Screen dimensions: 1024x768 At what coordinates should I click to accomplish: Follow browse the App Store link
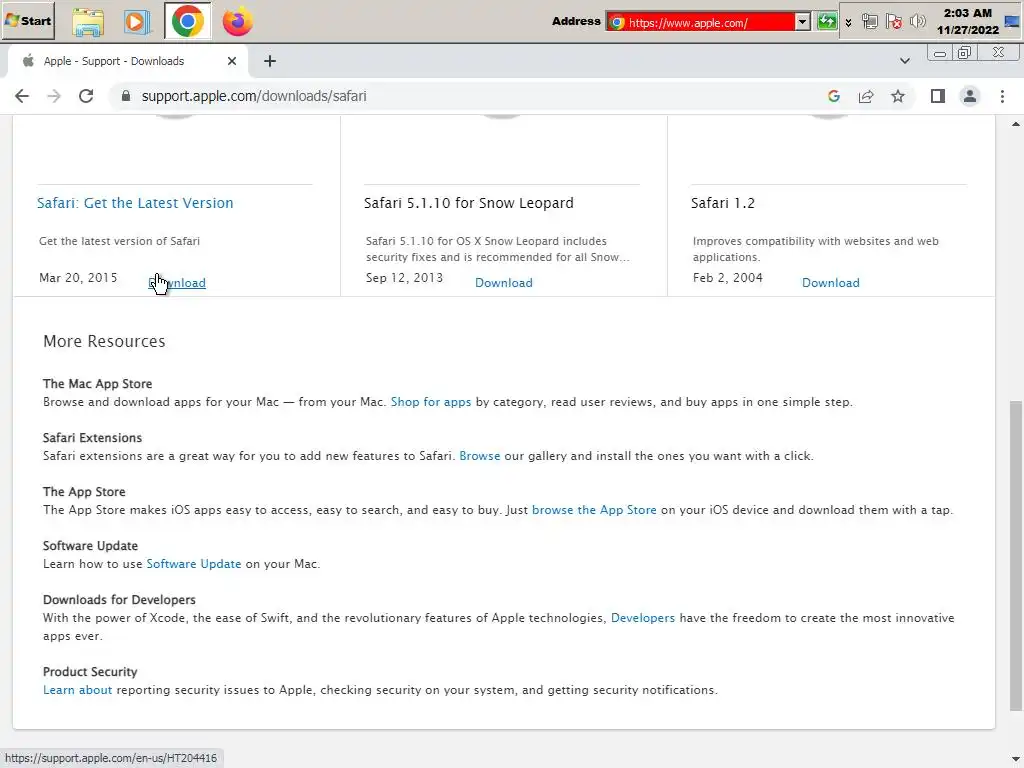594,510
